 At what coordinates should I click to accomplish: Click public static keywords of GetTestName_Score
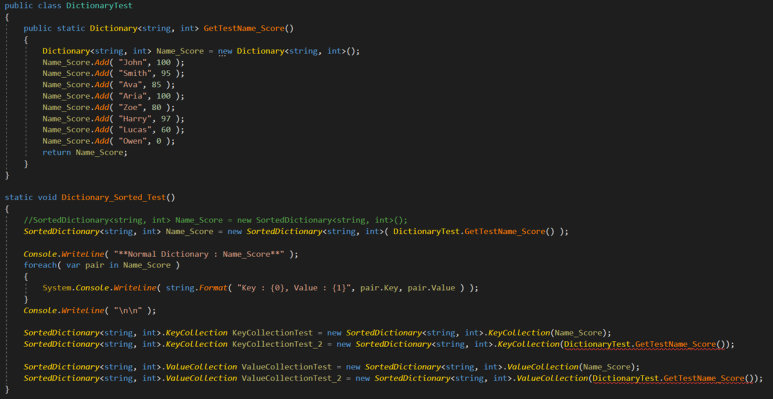(54, 28)
